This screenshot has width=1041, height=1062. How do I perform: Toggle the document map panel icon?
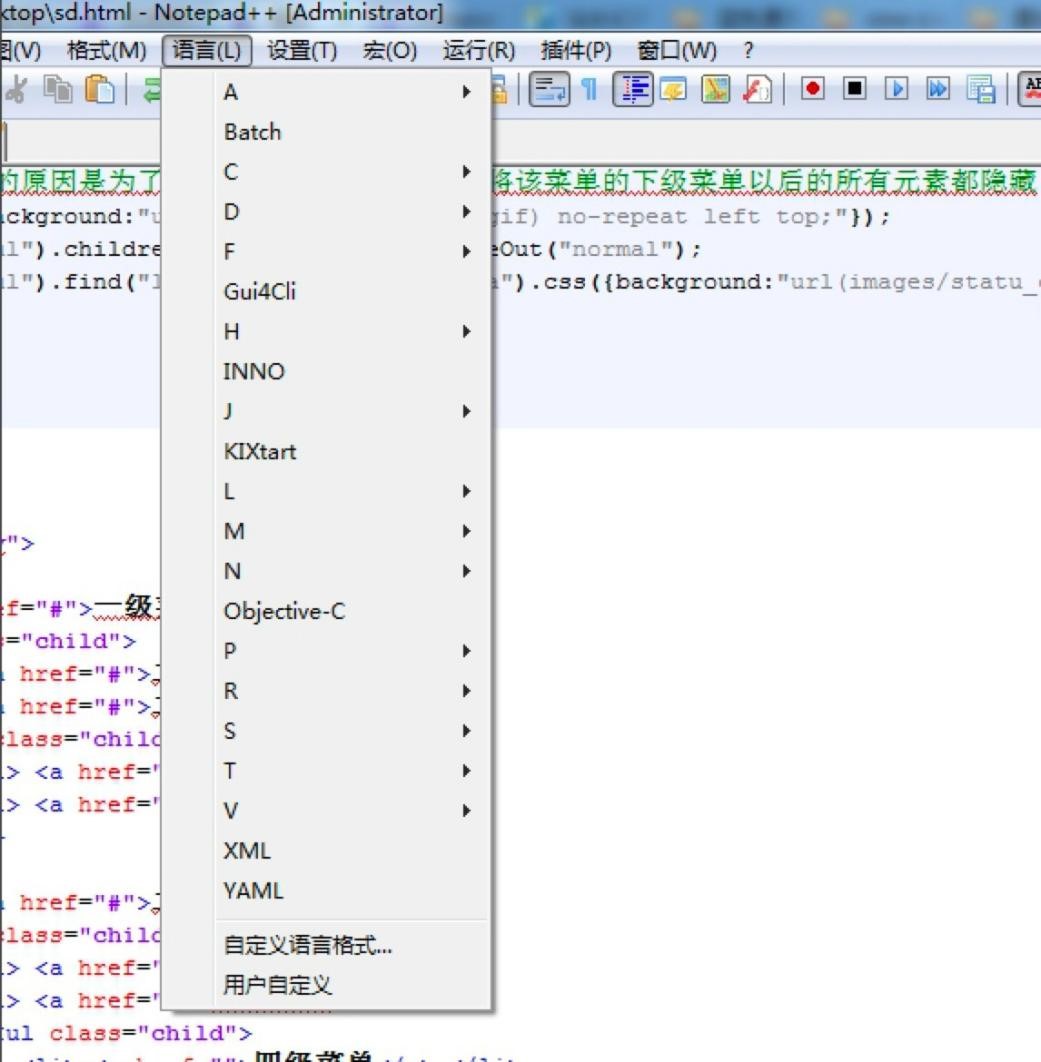coord(672,90)
